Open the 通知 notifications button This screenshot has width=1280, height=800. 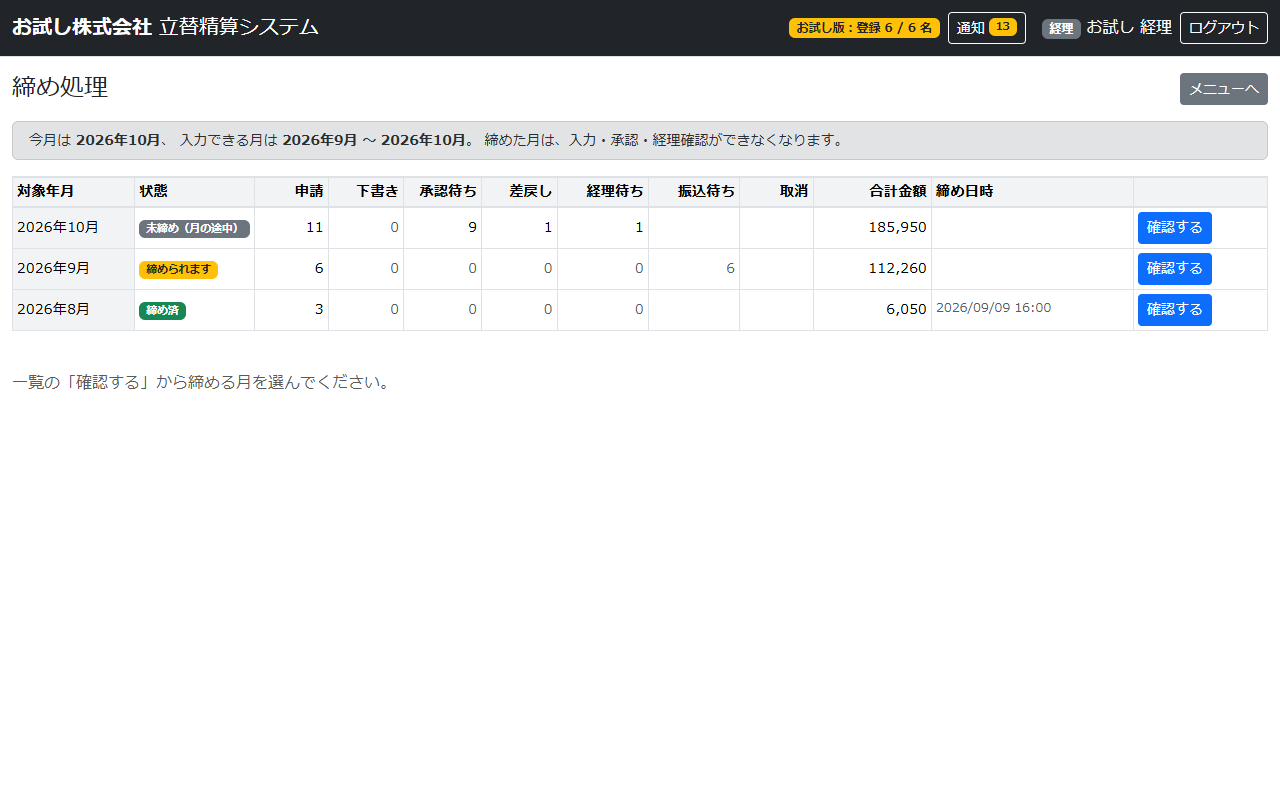coord(986,28)
